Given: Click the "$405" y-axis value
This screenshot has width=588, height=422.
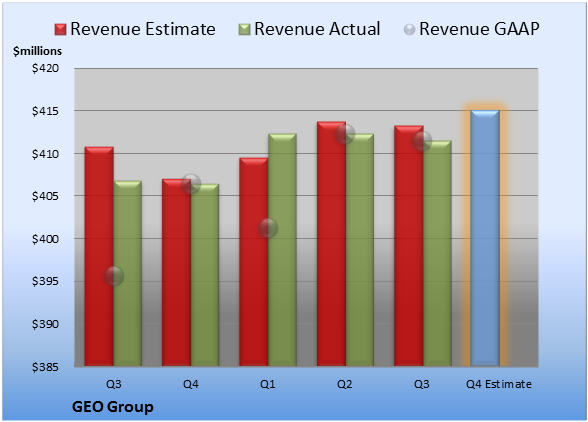Looking at the screenshot, I should coord(45,196).
